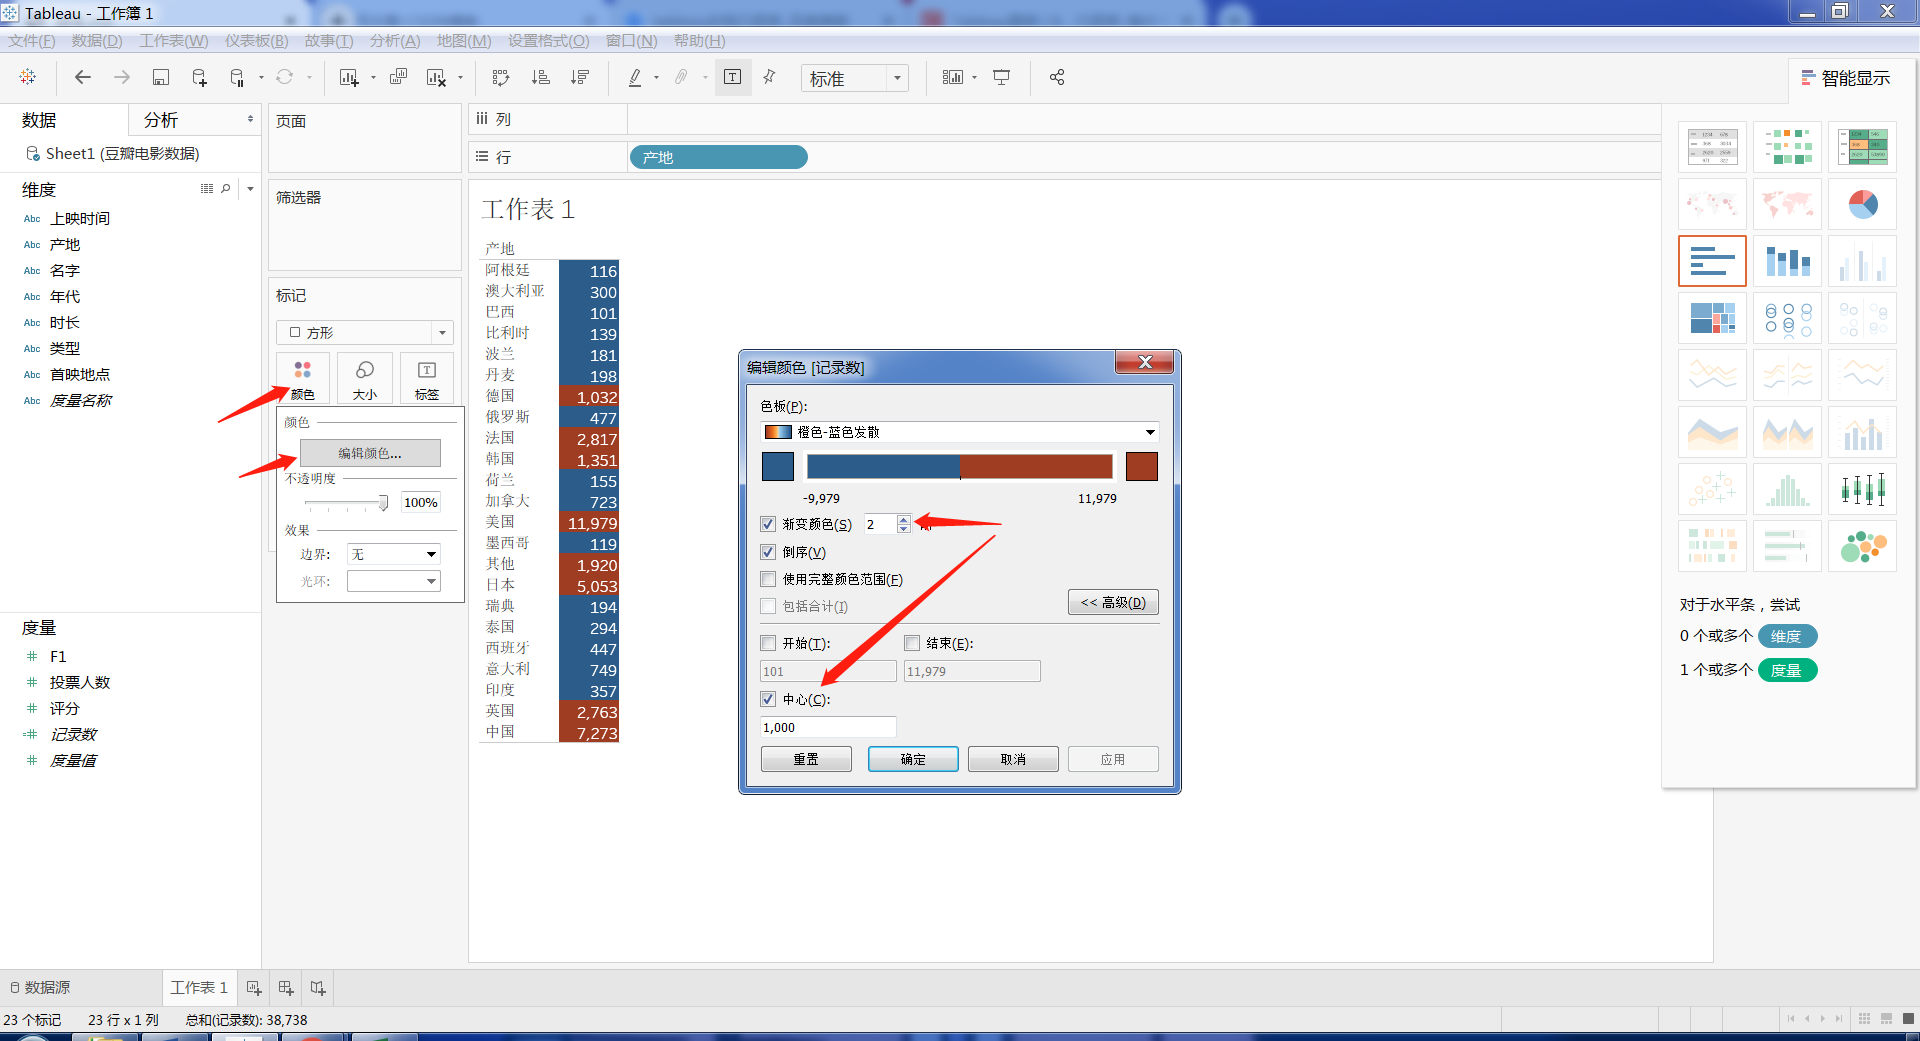Click the 重置 reset button
This screenshot has width=1920, height=1041.
[806, 759]
